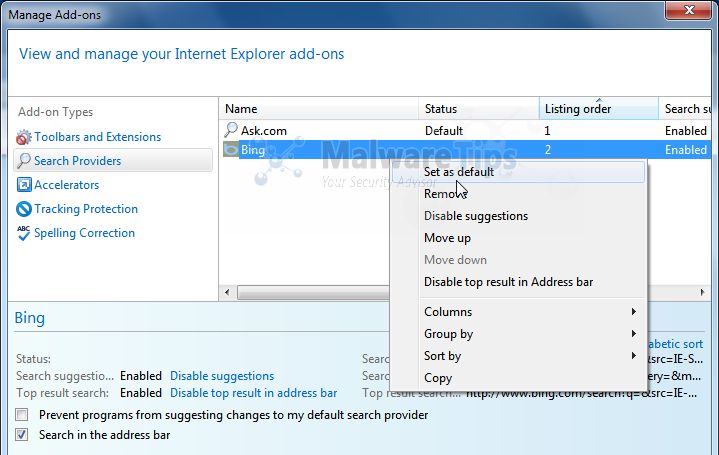This screenshot has height=455, width=719.
Task: Click the Bing provider icon in list
Action: click(231, 150)
